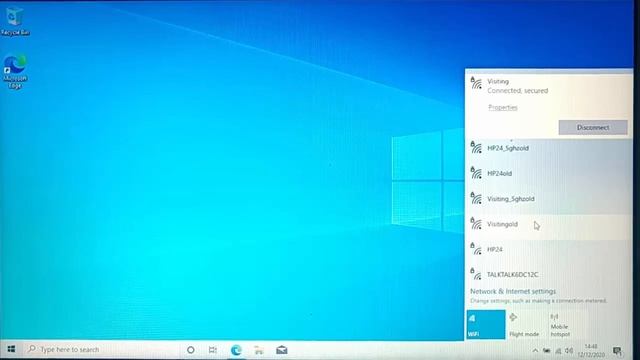This screenshot has width=640, height=360.
Task: Click Wi-Fi signal icon beside TALKTALK6DC12C
Action: pyautogui.click(x=476, y=274)
